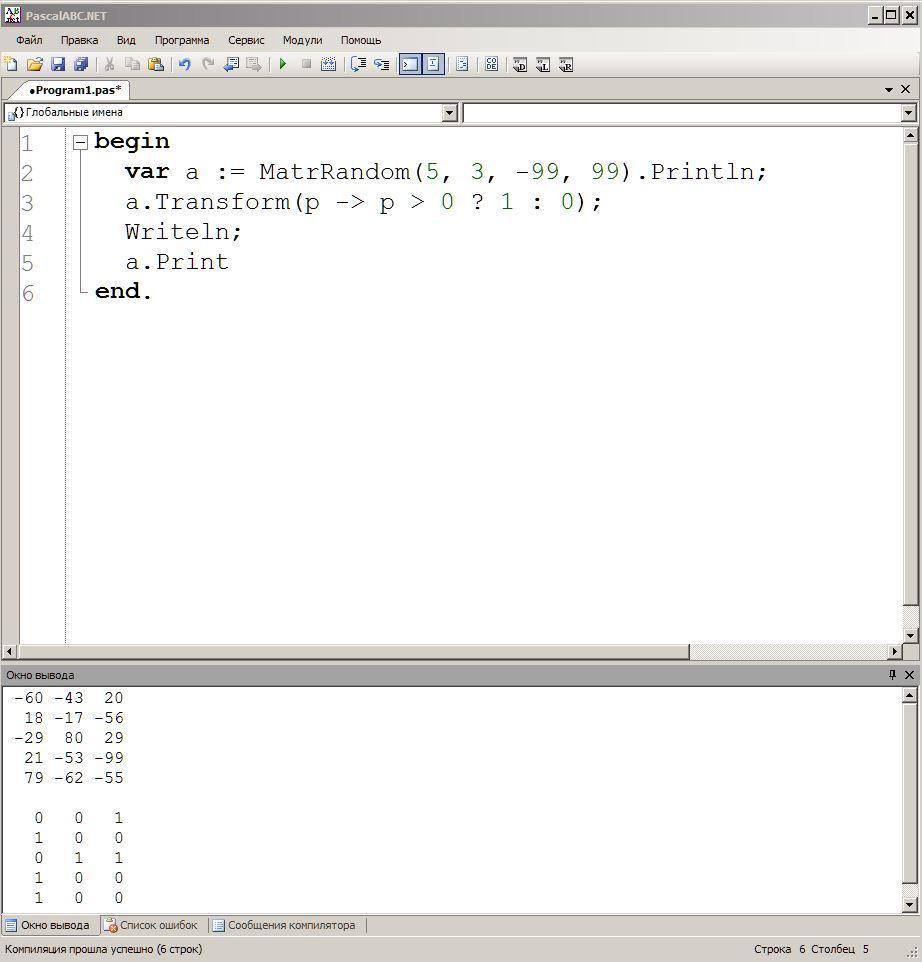Image resolution: width=922 pixels, height=962 pixels.
Task: Open the Программа menu
Action: tap(182, 40)
